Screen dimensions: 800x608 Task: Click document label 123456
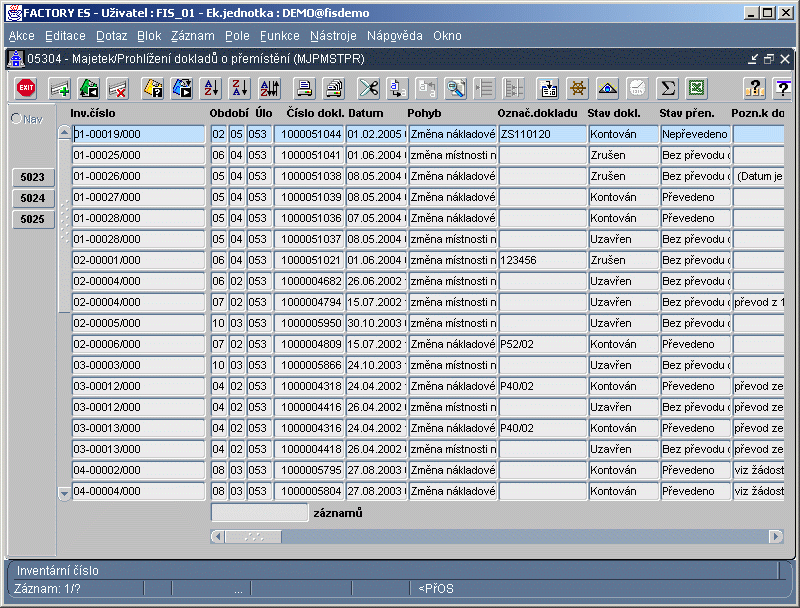(x=542, y=260)
